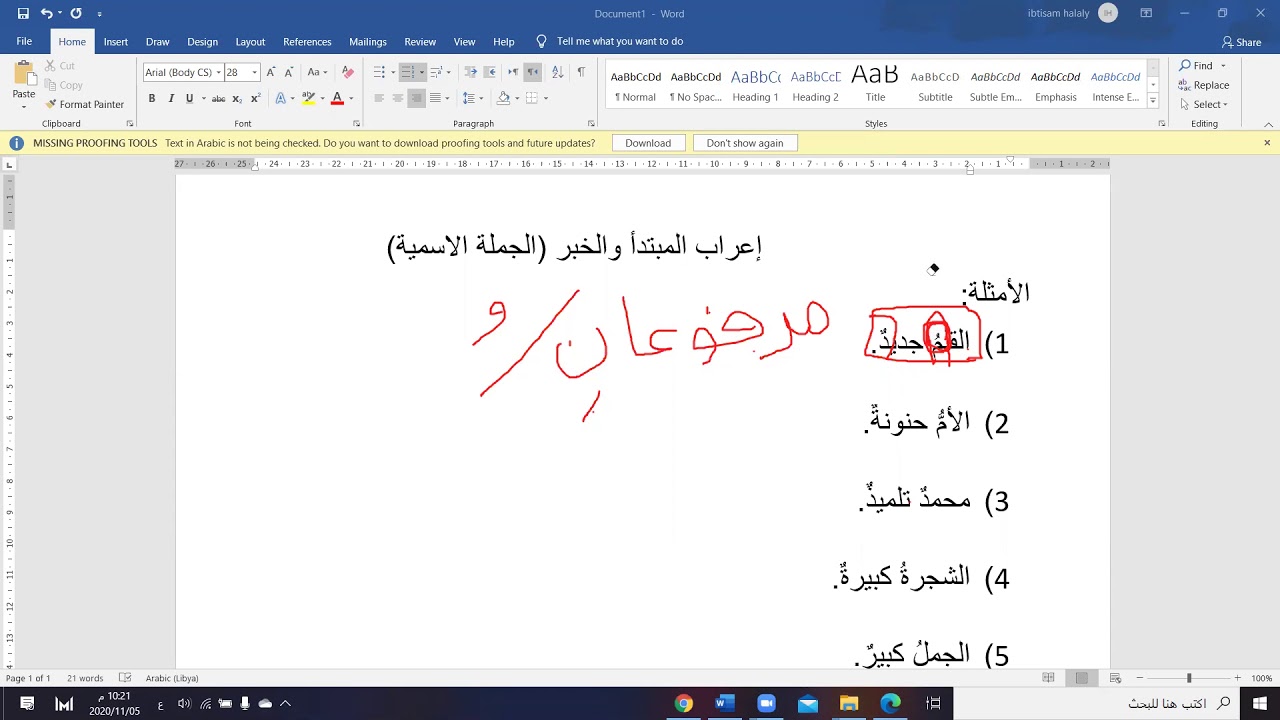1280x720 pixels.
Task: Increase paragraph indent
Action: [x=490, y=72]
